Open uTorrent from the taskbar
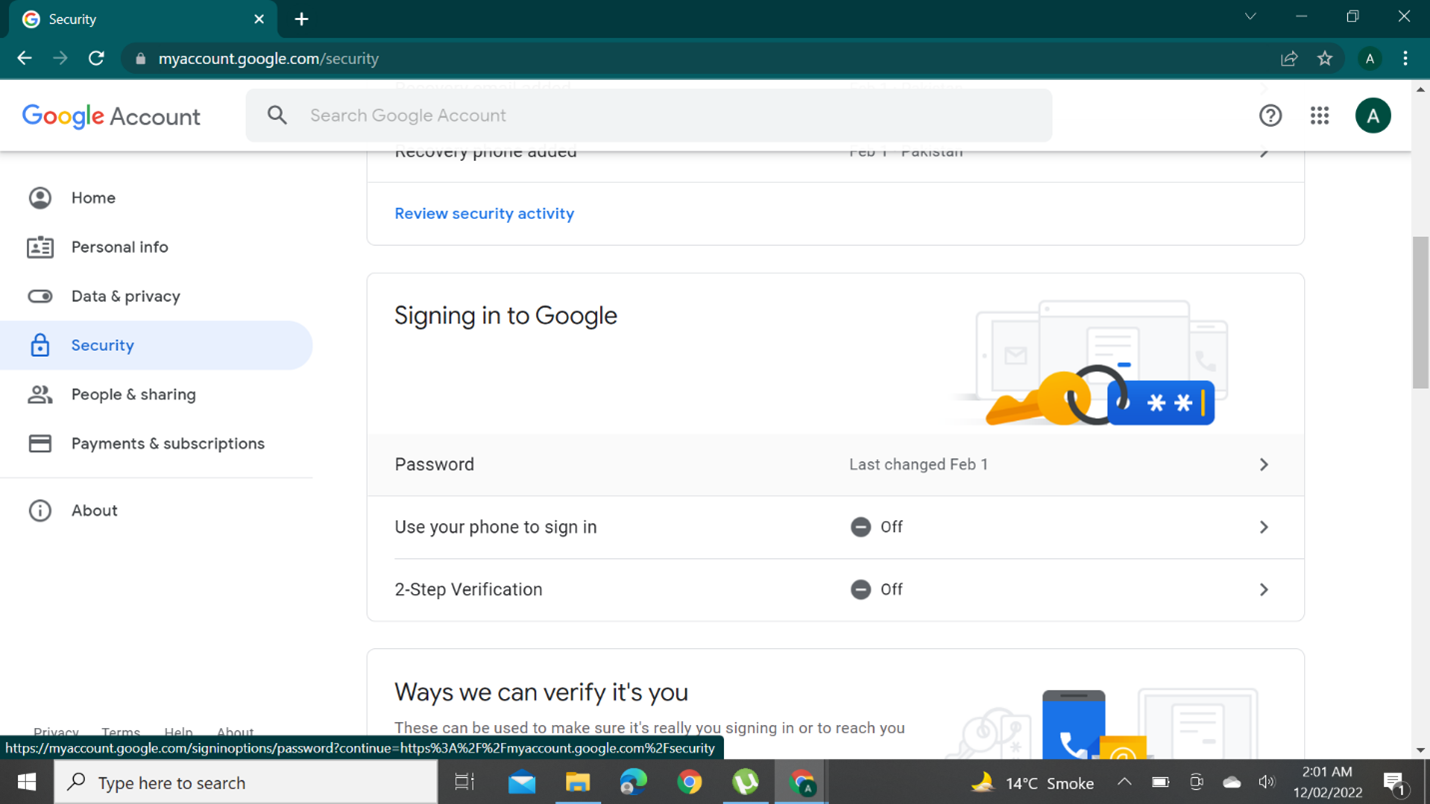1430x804 pixels. coord(745,782)
